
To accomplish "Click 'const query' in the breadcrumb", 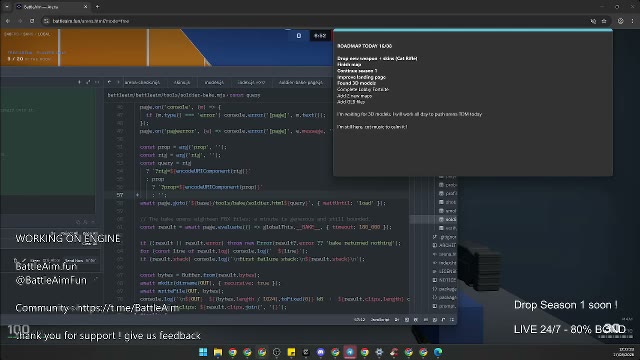I will click(x=245, y=95).
